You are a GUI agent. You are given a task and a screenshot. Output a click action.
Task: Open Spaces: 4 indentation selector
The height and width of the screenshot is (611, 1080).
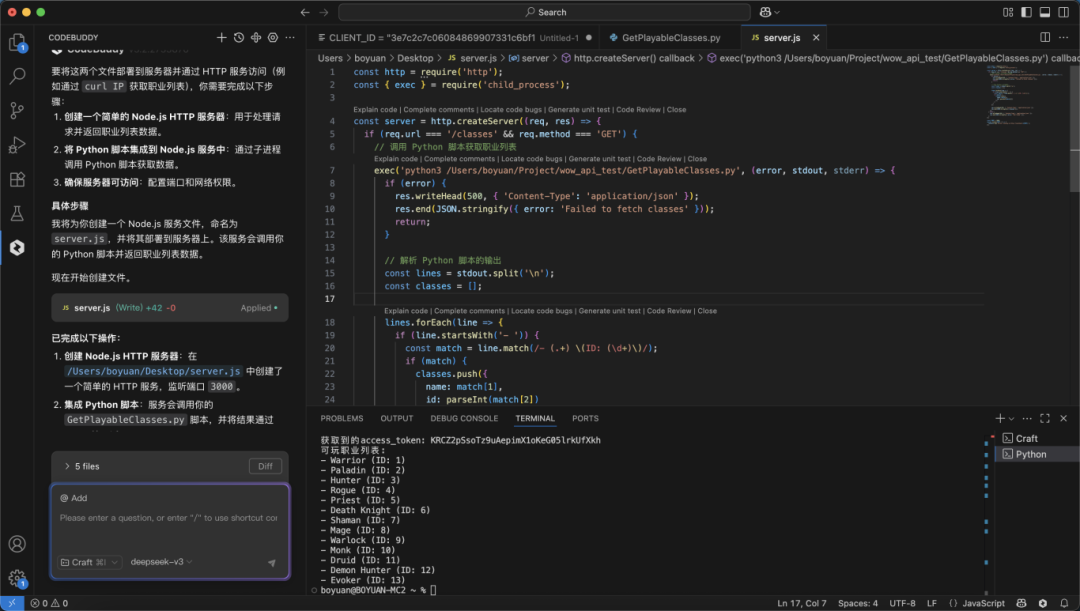pyautogui.click(x=858, y=603)
